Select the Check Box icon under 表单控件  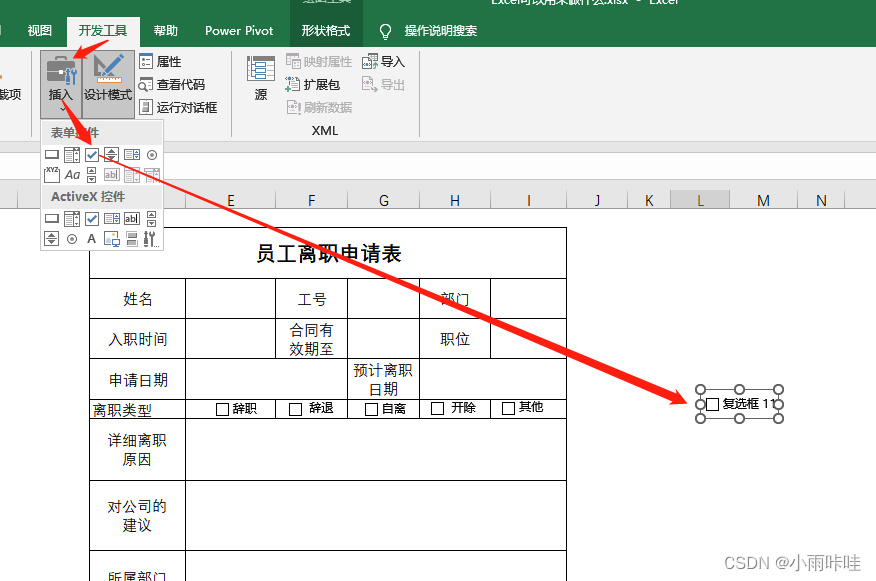point(93,154)
